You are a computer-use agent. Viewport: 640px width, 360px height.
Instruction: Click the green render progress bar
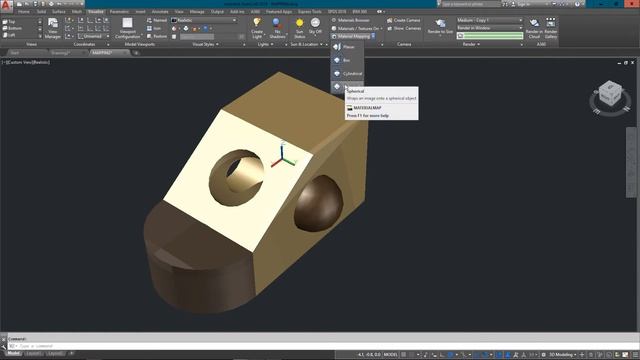[x=489, y=36]
